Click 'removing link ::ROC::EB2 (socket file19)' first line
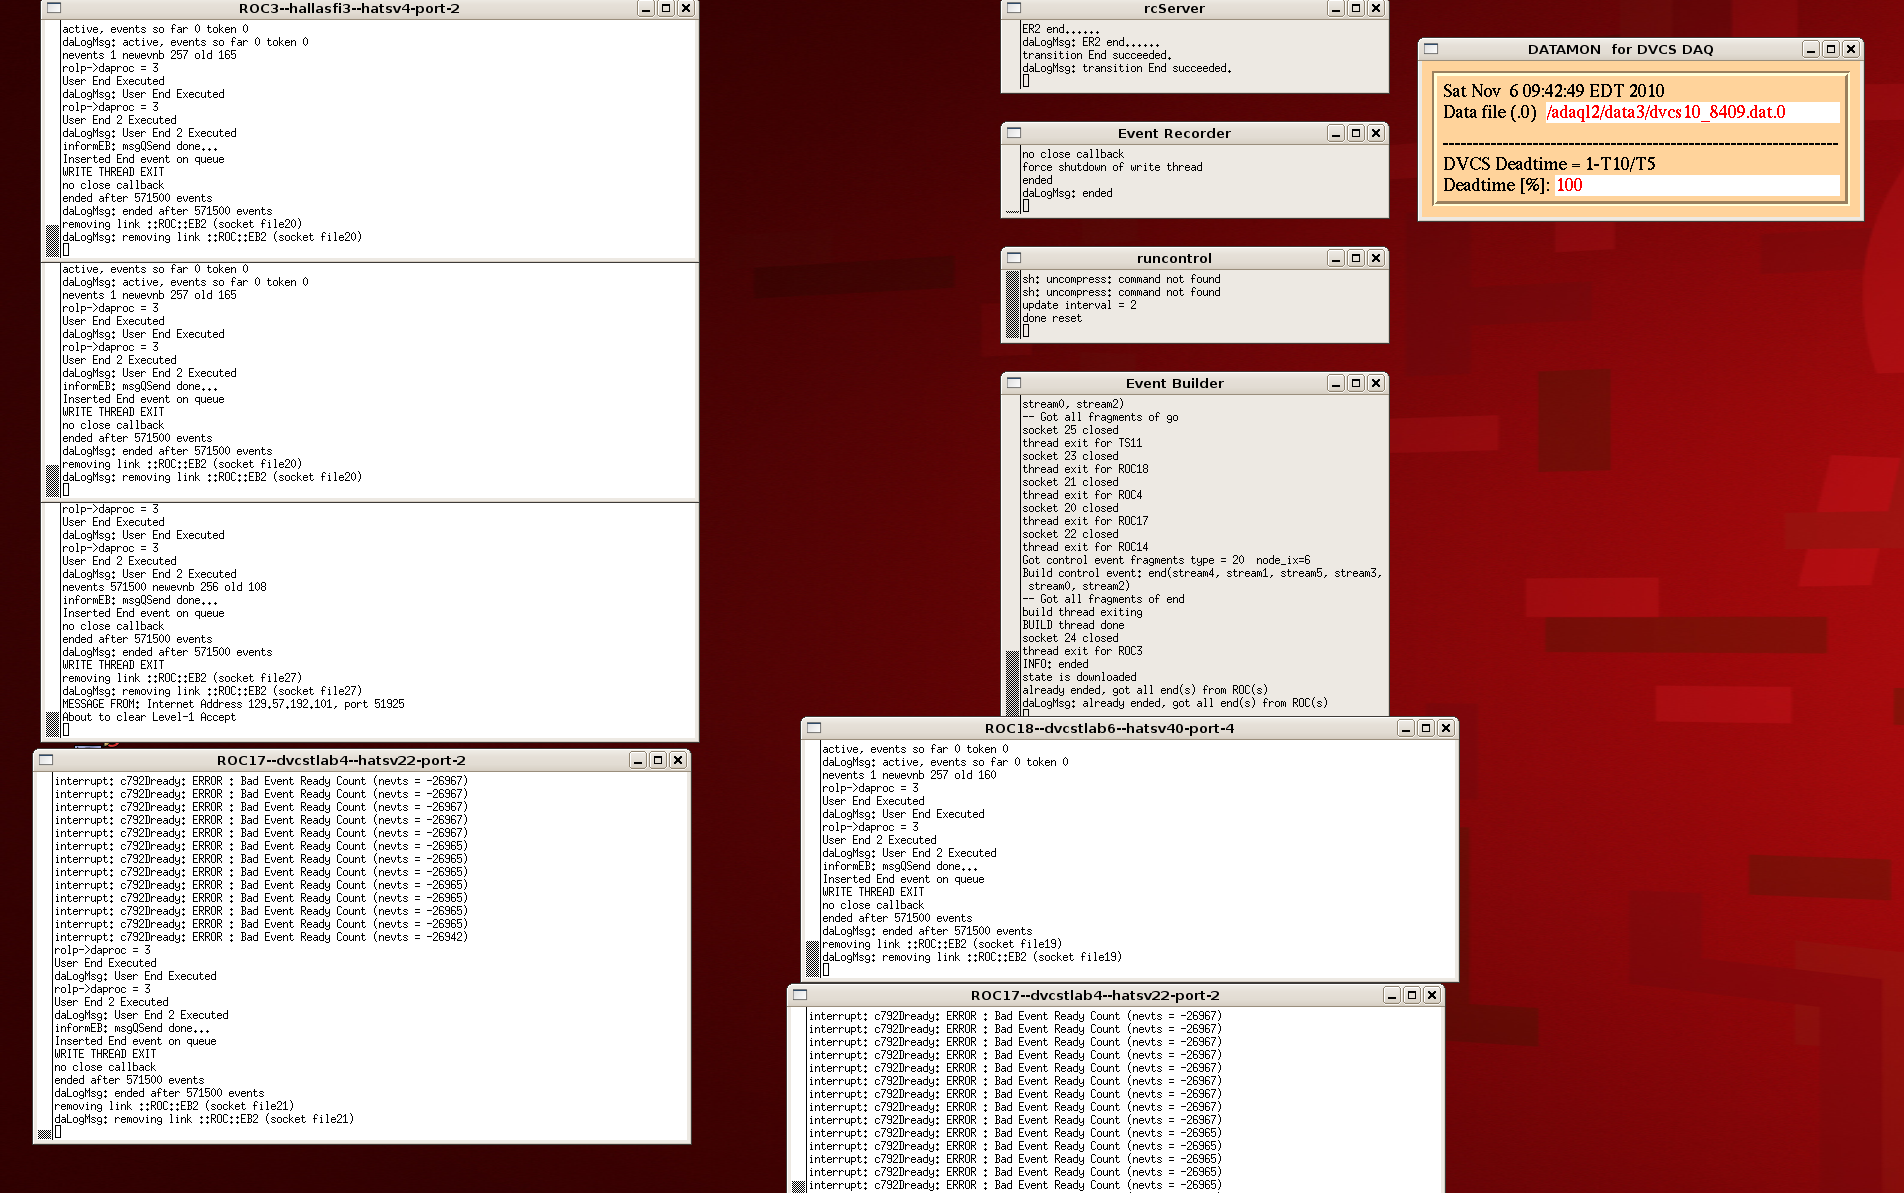Viewport: 1904px width, 1193px height. point(942,944)
